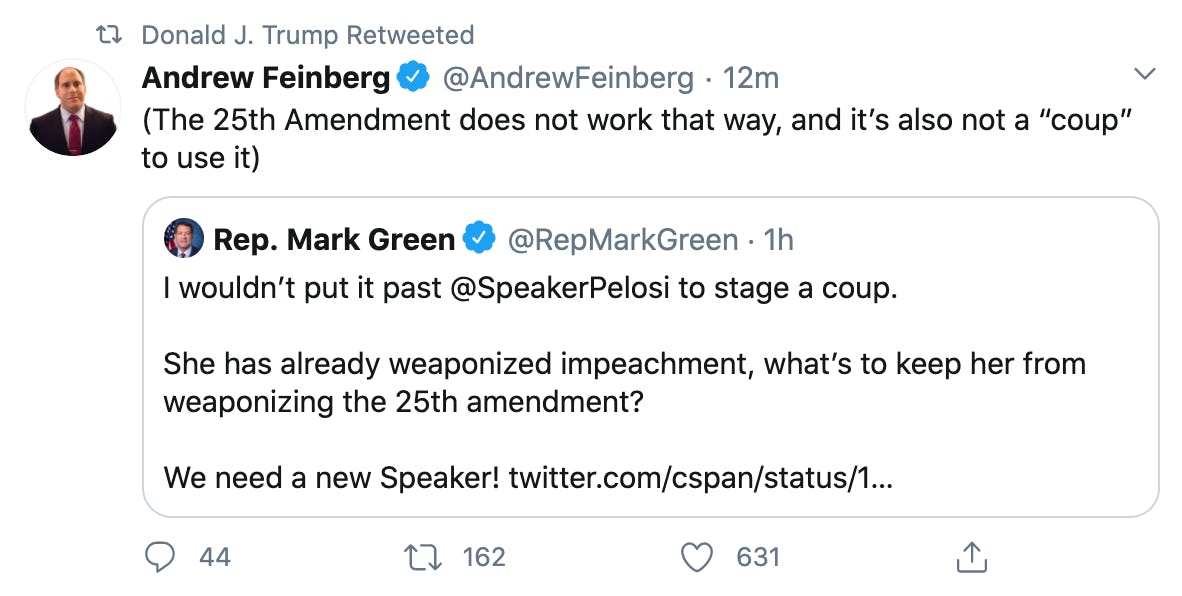
Task: Click the 631 like count
Action: tap(756, 557)
